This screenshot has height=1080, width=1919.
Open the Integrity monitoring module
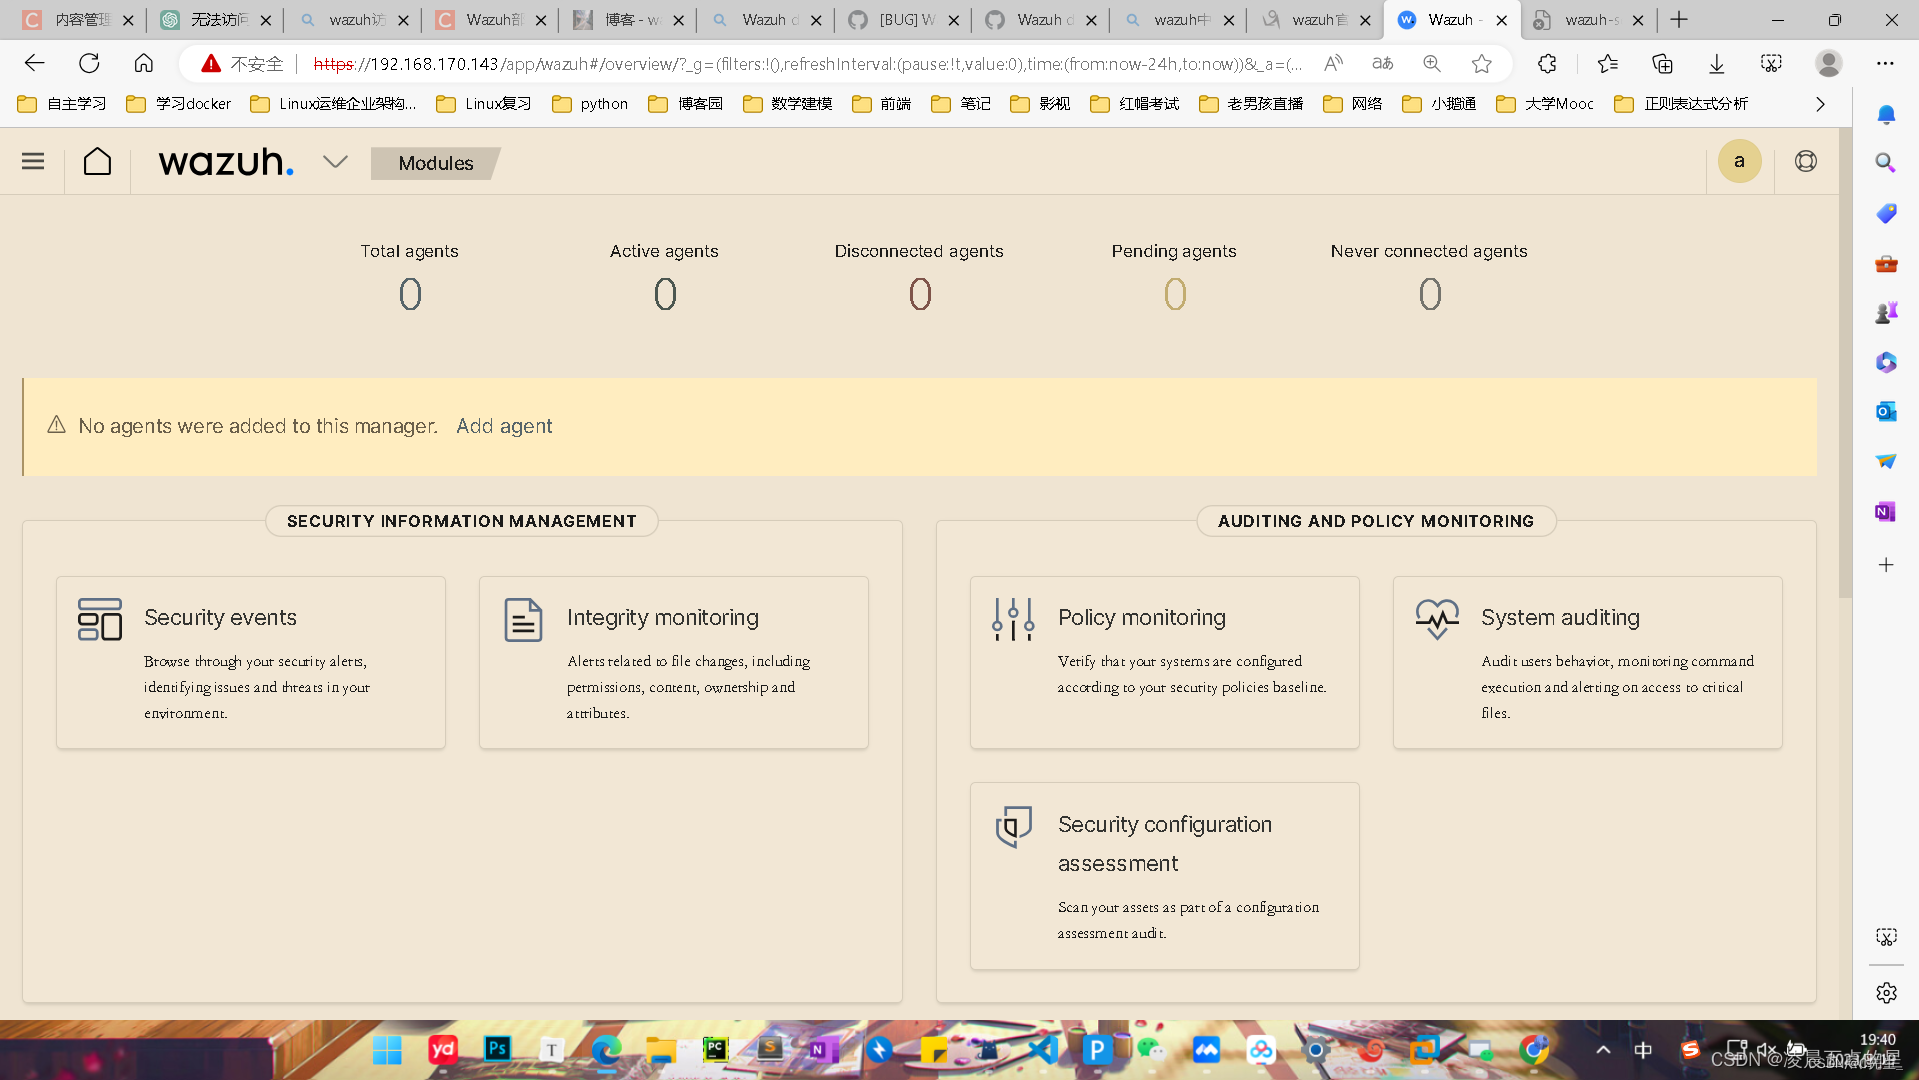click(x=674, y=662)
